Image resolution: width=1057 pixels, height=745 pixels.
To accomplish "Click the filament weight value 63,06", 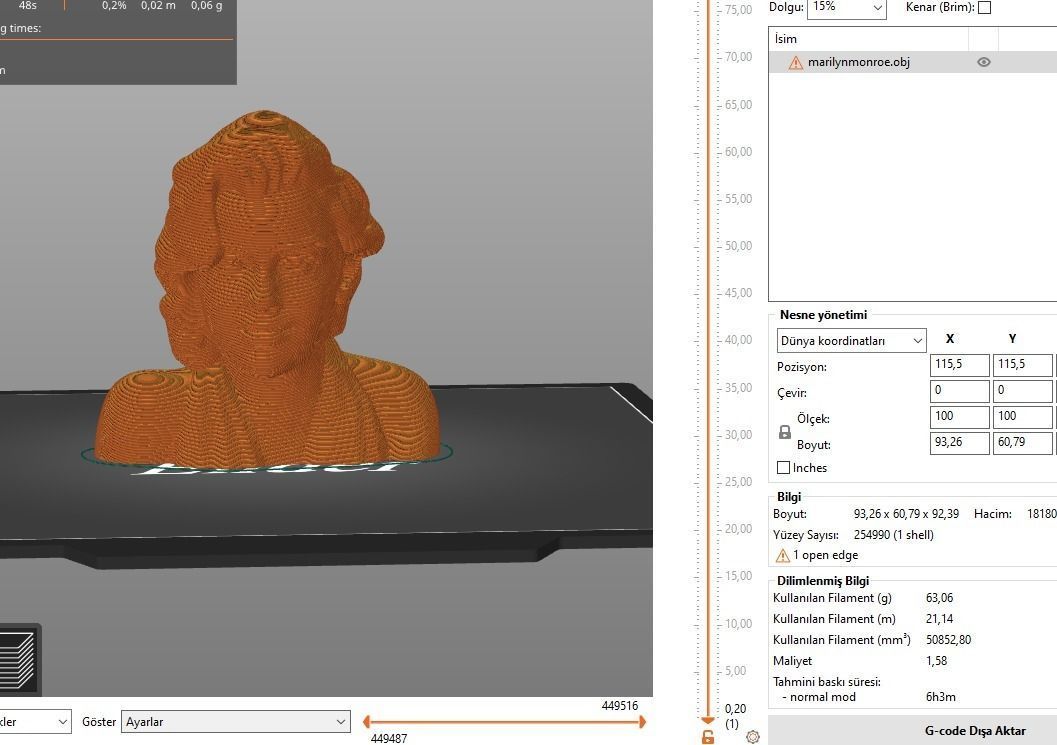I will point(939,598).
